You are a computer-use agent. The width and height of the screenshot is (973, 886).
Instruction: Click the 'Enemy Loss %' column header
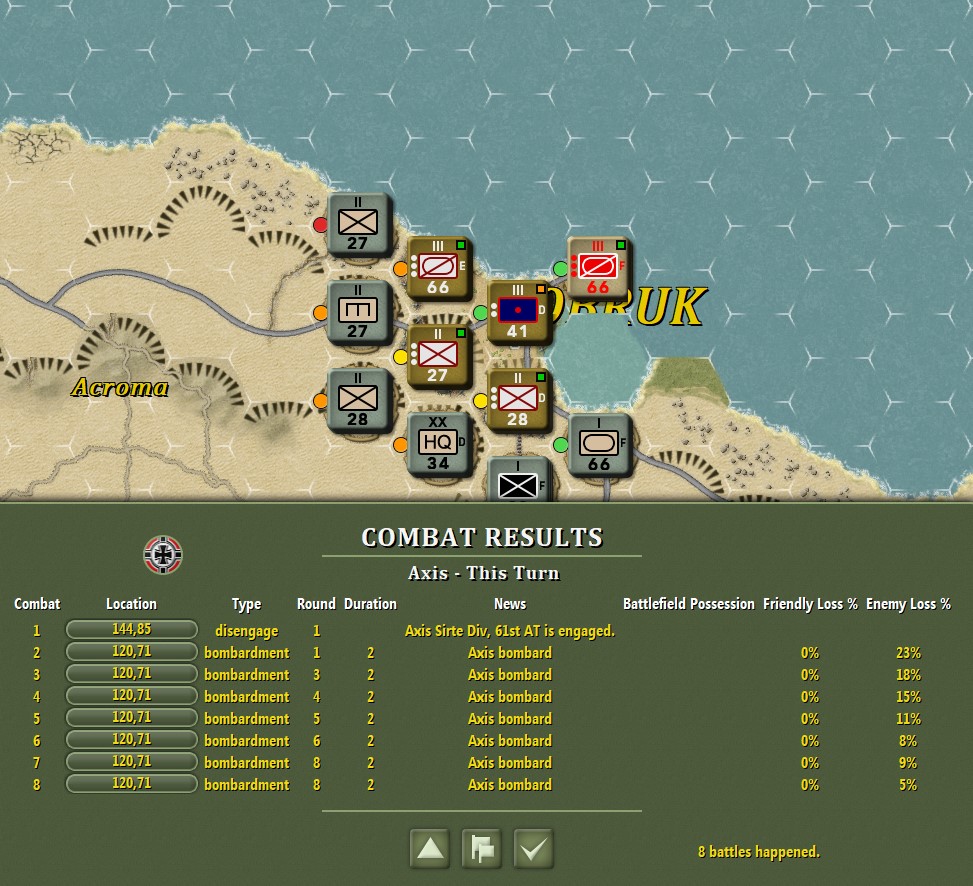coord(908,604)
